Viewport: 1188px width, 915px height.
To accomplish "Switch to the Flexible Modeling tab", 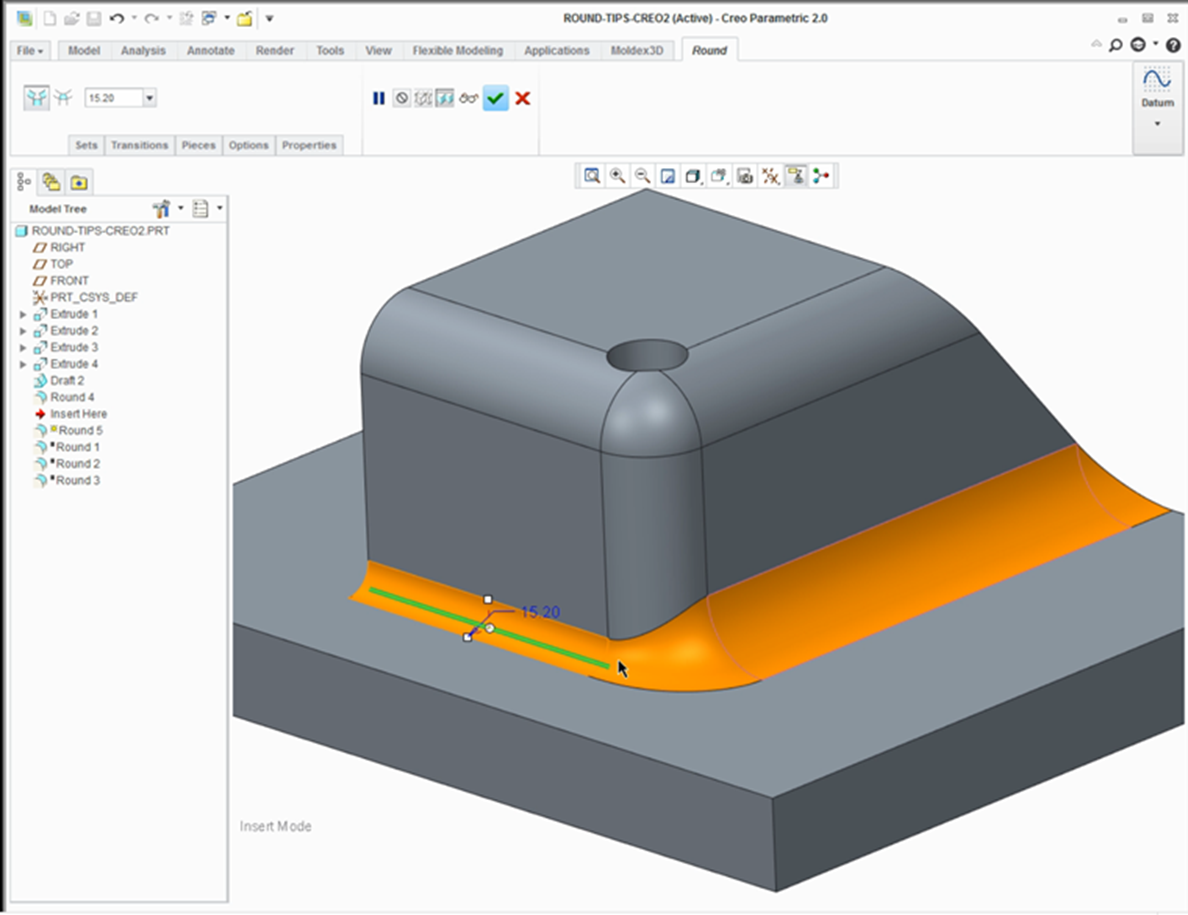I will point(458,51).
